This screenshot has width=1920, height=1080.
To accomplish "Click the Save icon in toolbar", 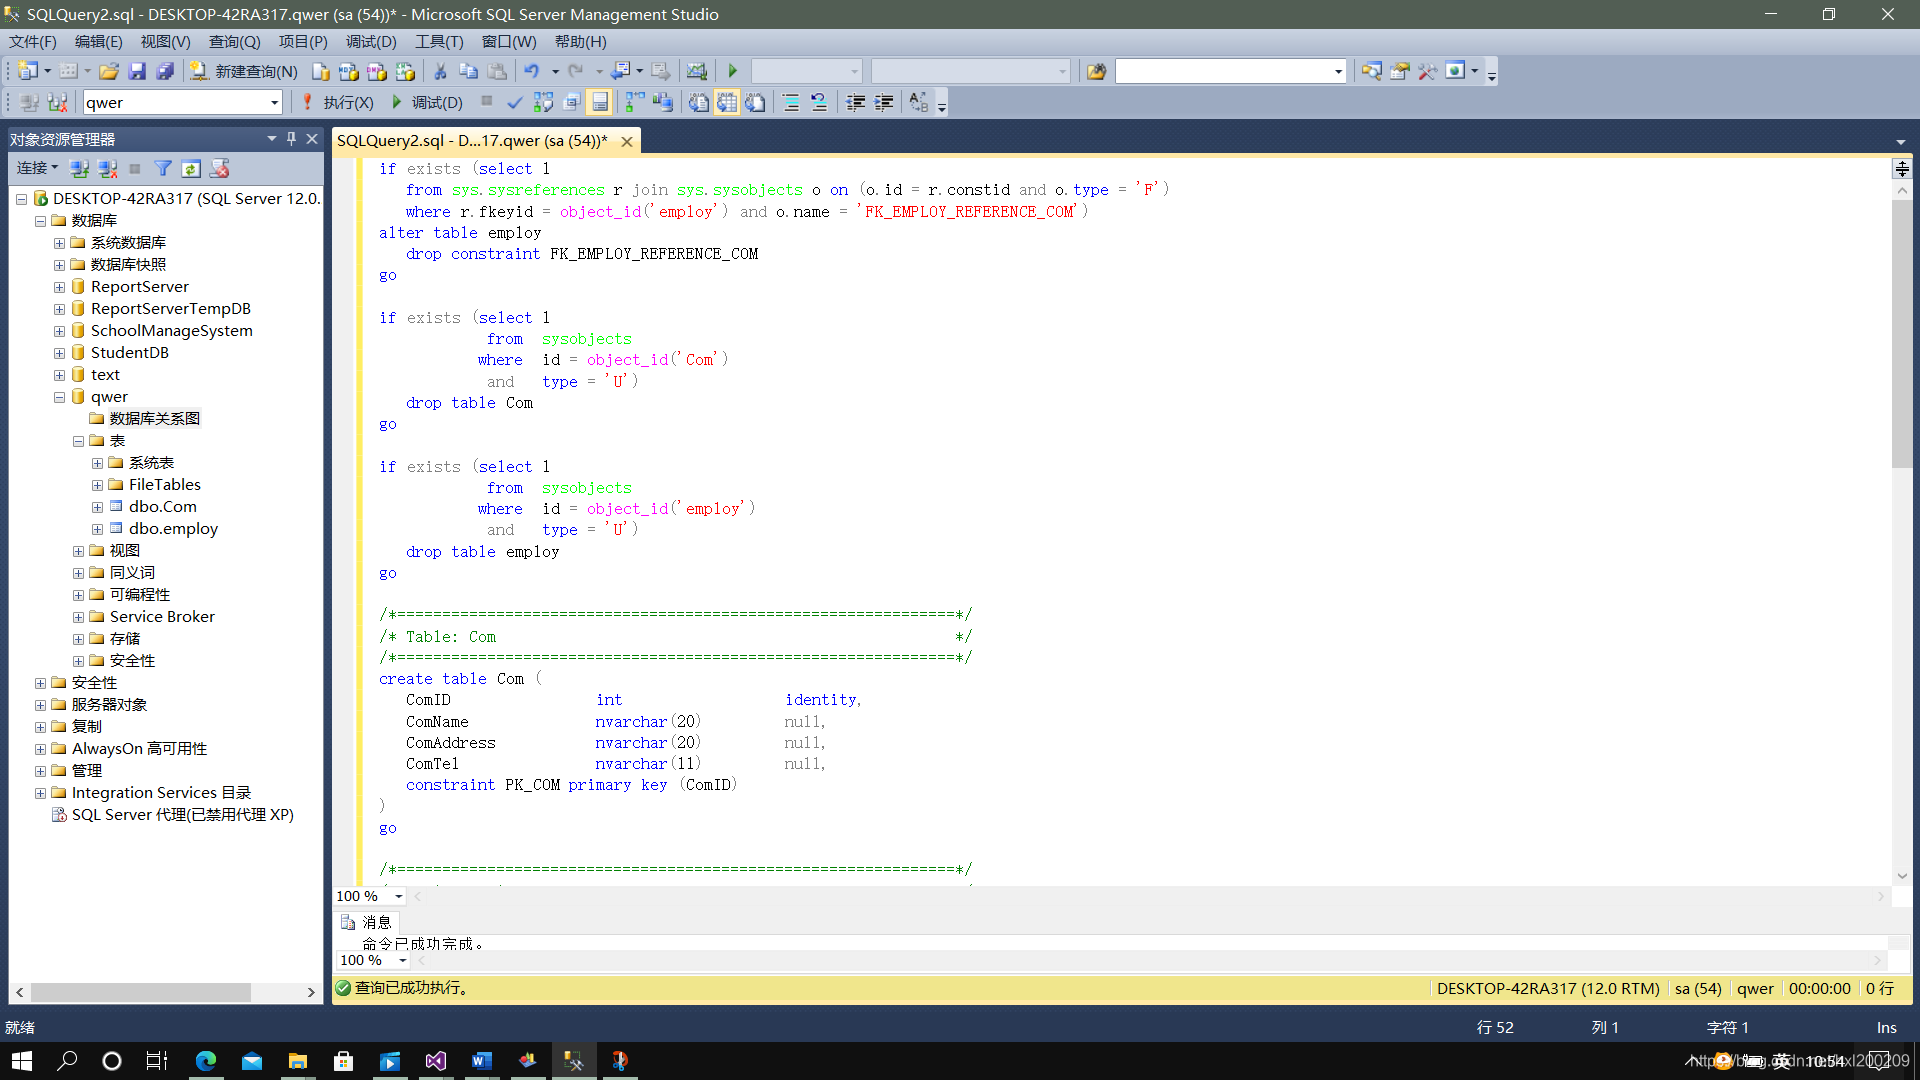I will pyautogui.click(x=137, y=71).
